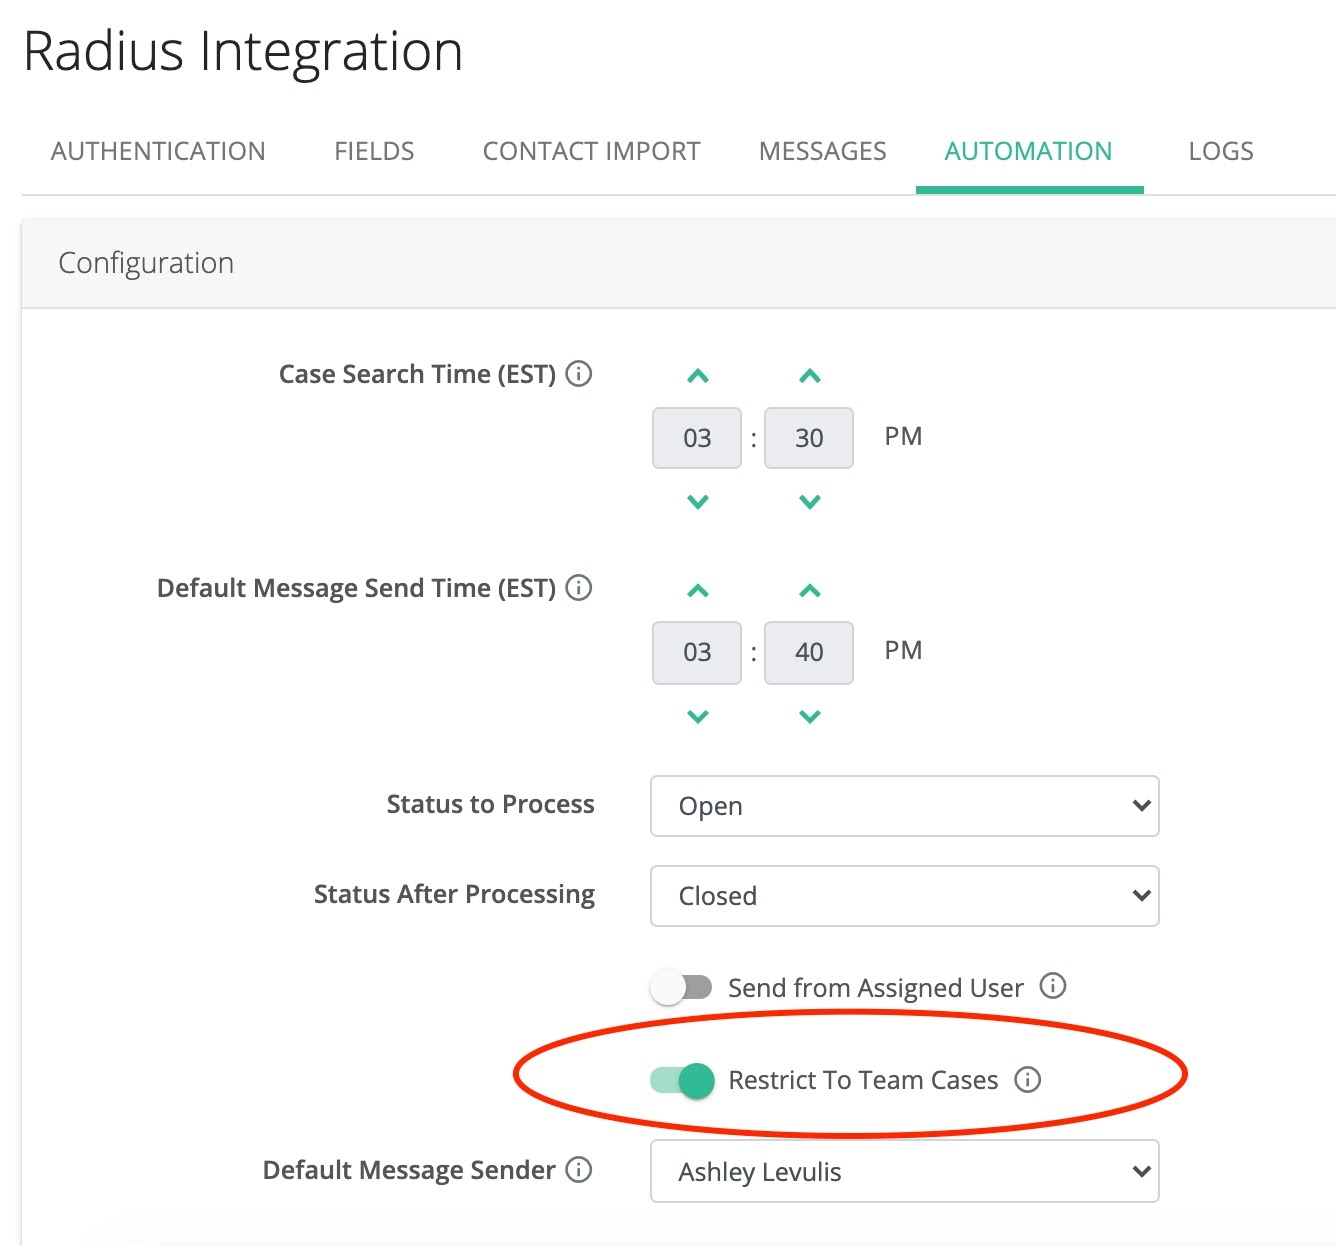1336x1246 pixels.
Task: Decrease Case Search Time minutes with down arrow
Action: pos(809,502)
